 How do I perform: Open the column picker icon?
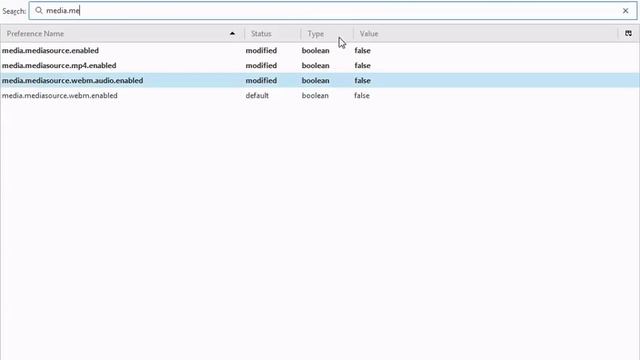[x=628, y=33]
